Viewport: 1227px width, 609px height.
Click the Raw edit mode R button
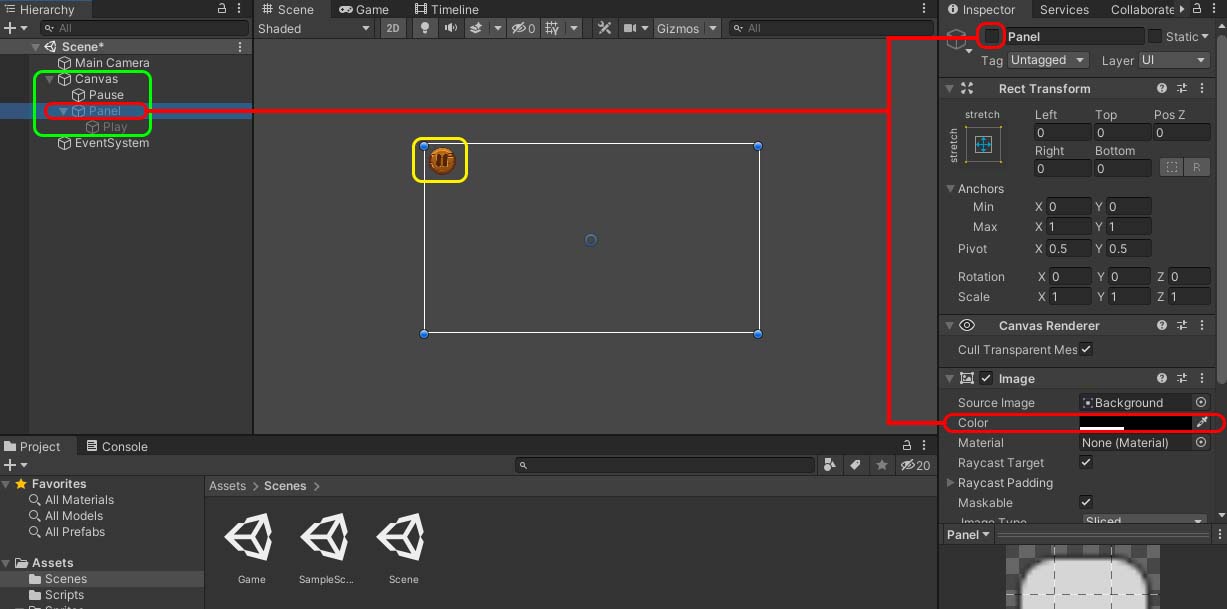(x=1196, y=168)
